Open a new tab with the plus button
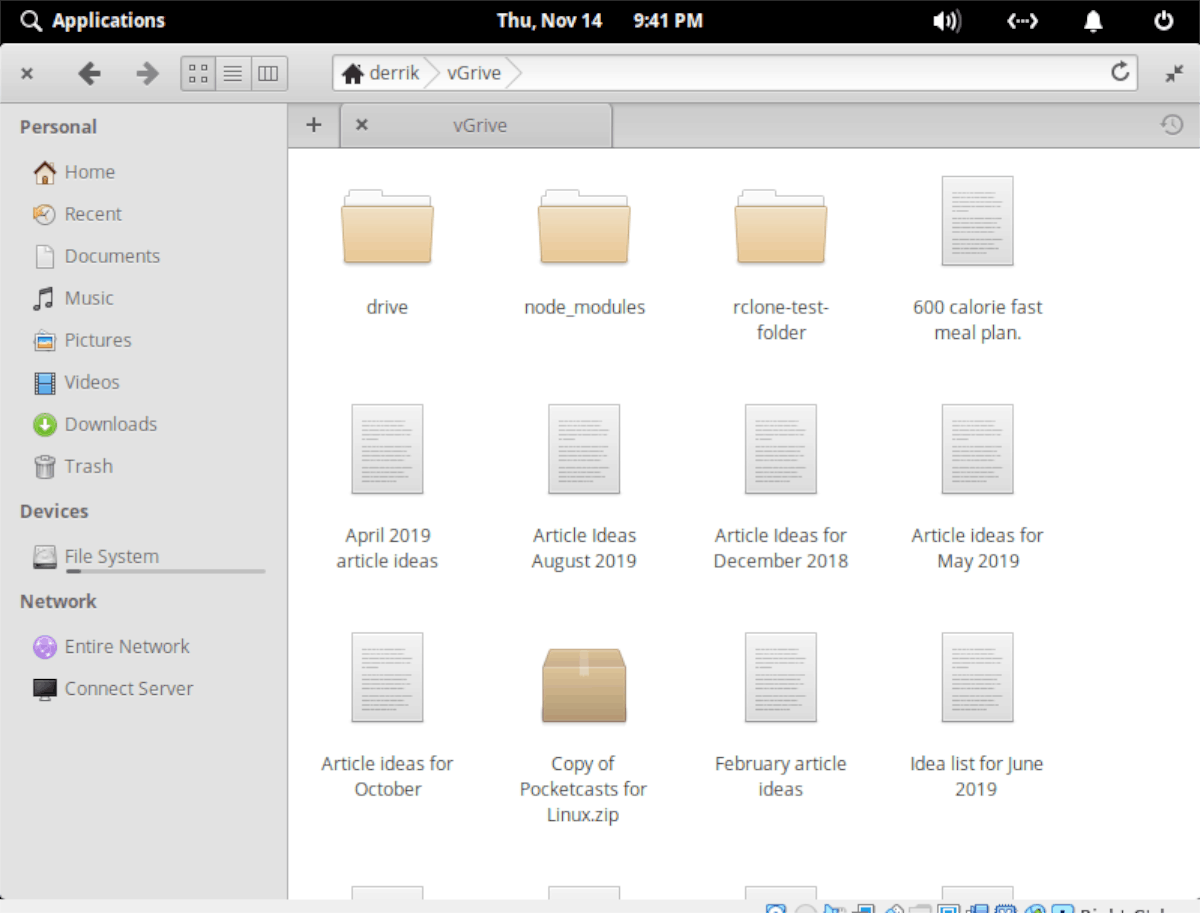Screen dimensions: 1200x913 (314, 125)
